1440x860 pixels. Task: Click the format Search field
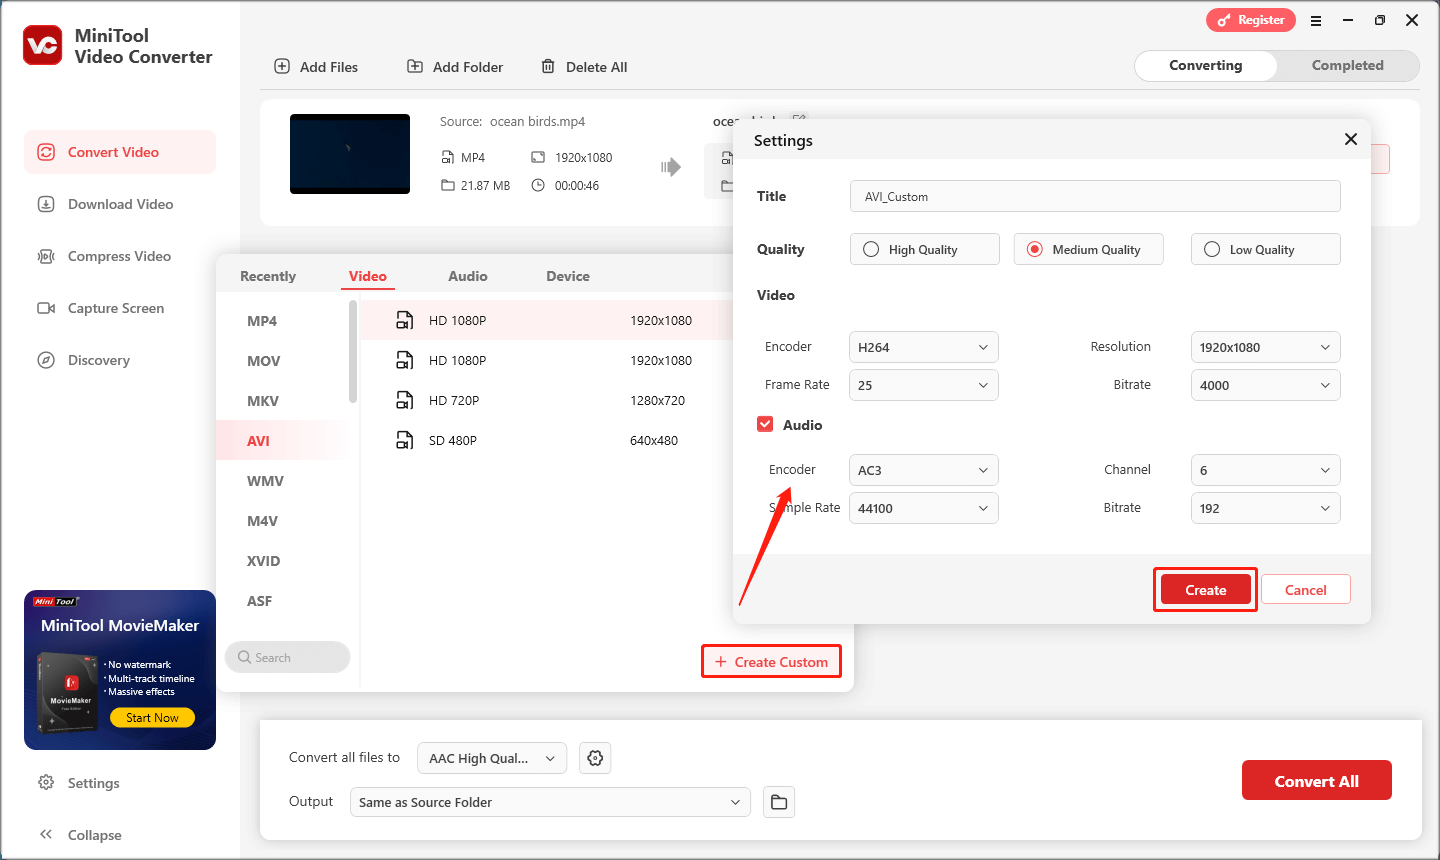288,657
